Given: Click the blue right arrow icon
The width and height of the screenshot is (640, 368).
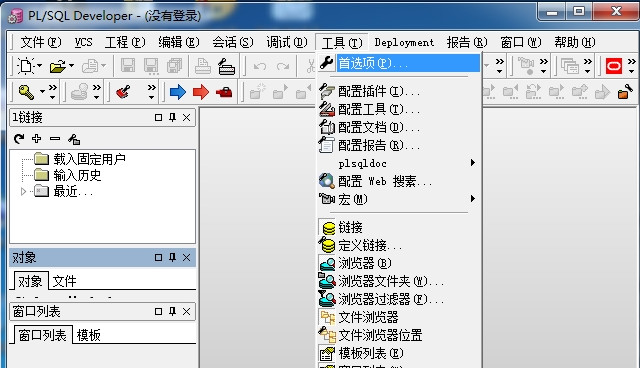Looking at the screenshot, I should tap(178, 92).
